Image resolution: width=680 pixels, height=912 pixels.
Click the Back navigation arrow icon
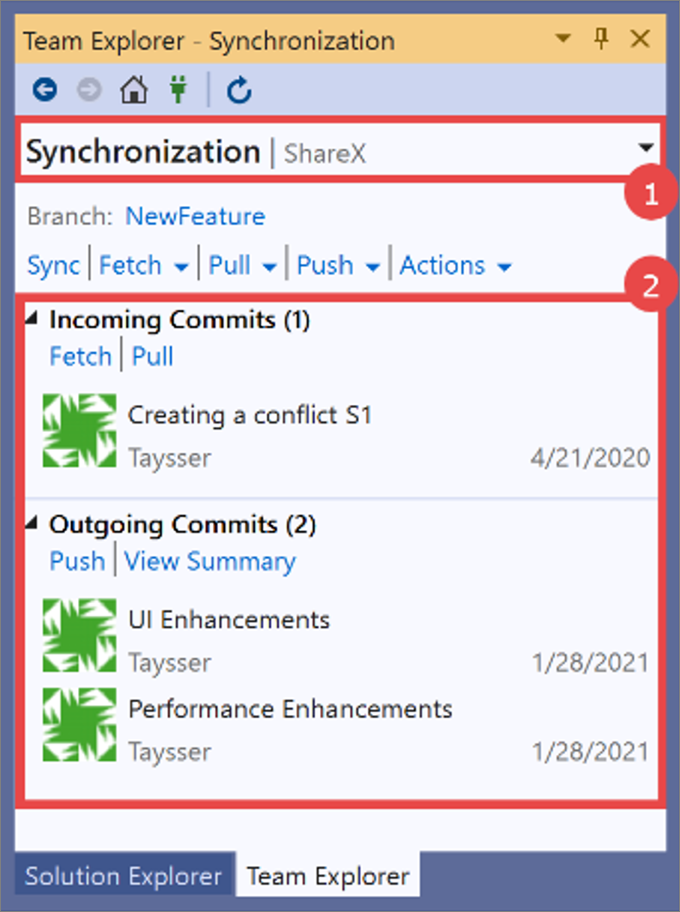click(44, 91)
